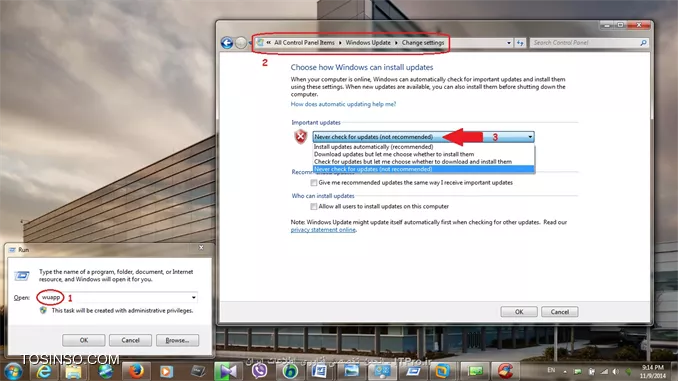Click the red swirl taskbar icon
Screen dimensions: 678x381
coord(505,371)
